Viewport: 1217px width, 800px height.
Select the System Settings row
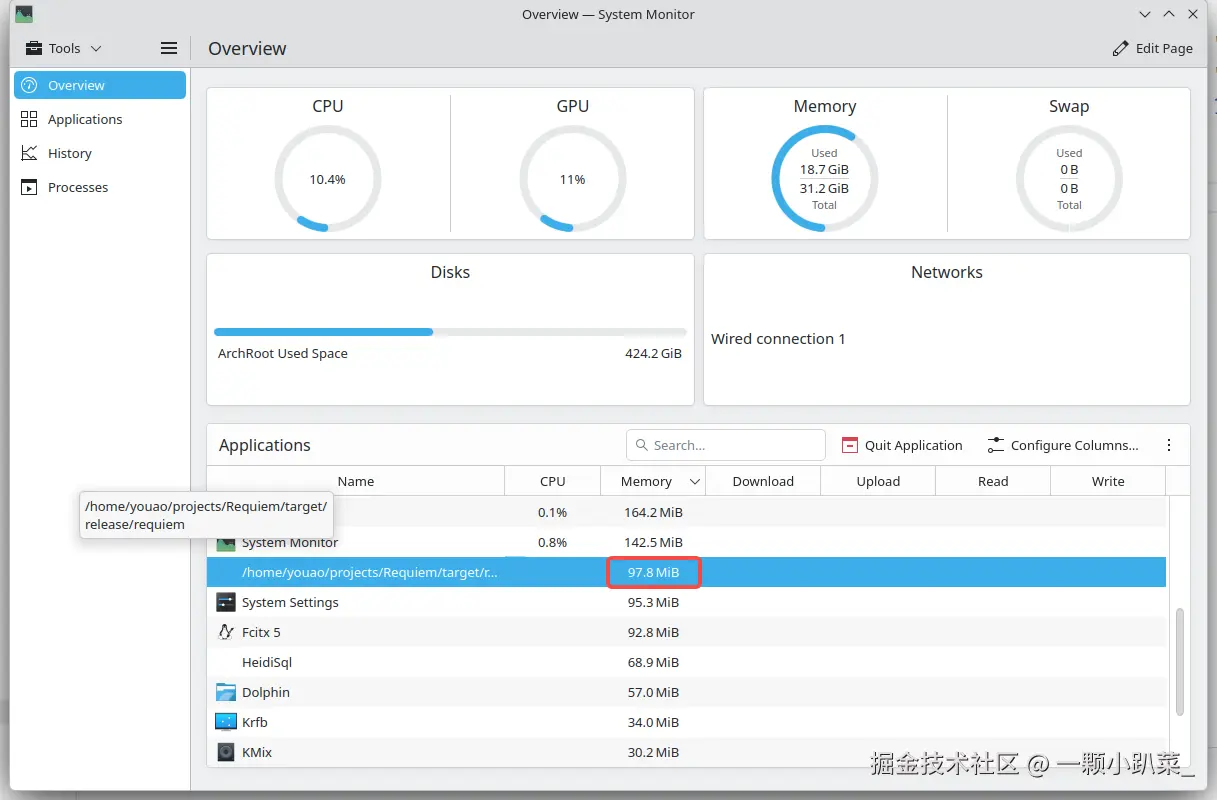click(x=687, y=602)
